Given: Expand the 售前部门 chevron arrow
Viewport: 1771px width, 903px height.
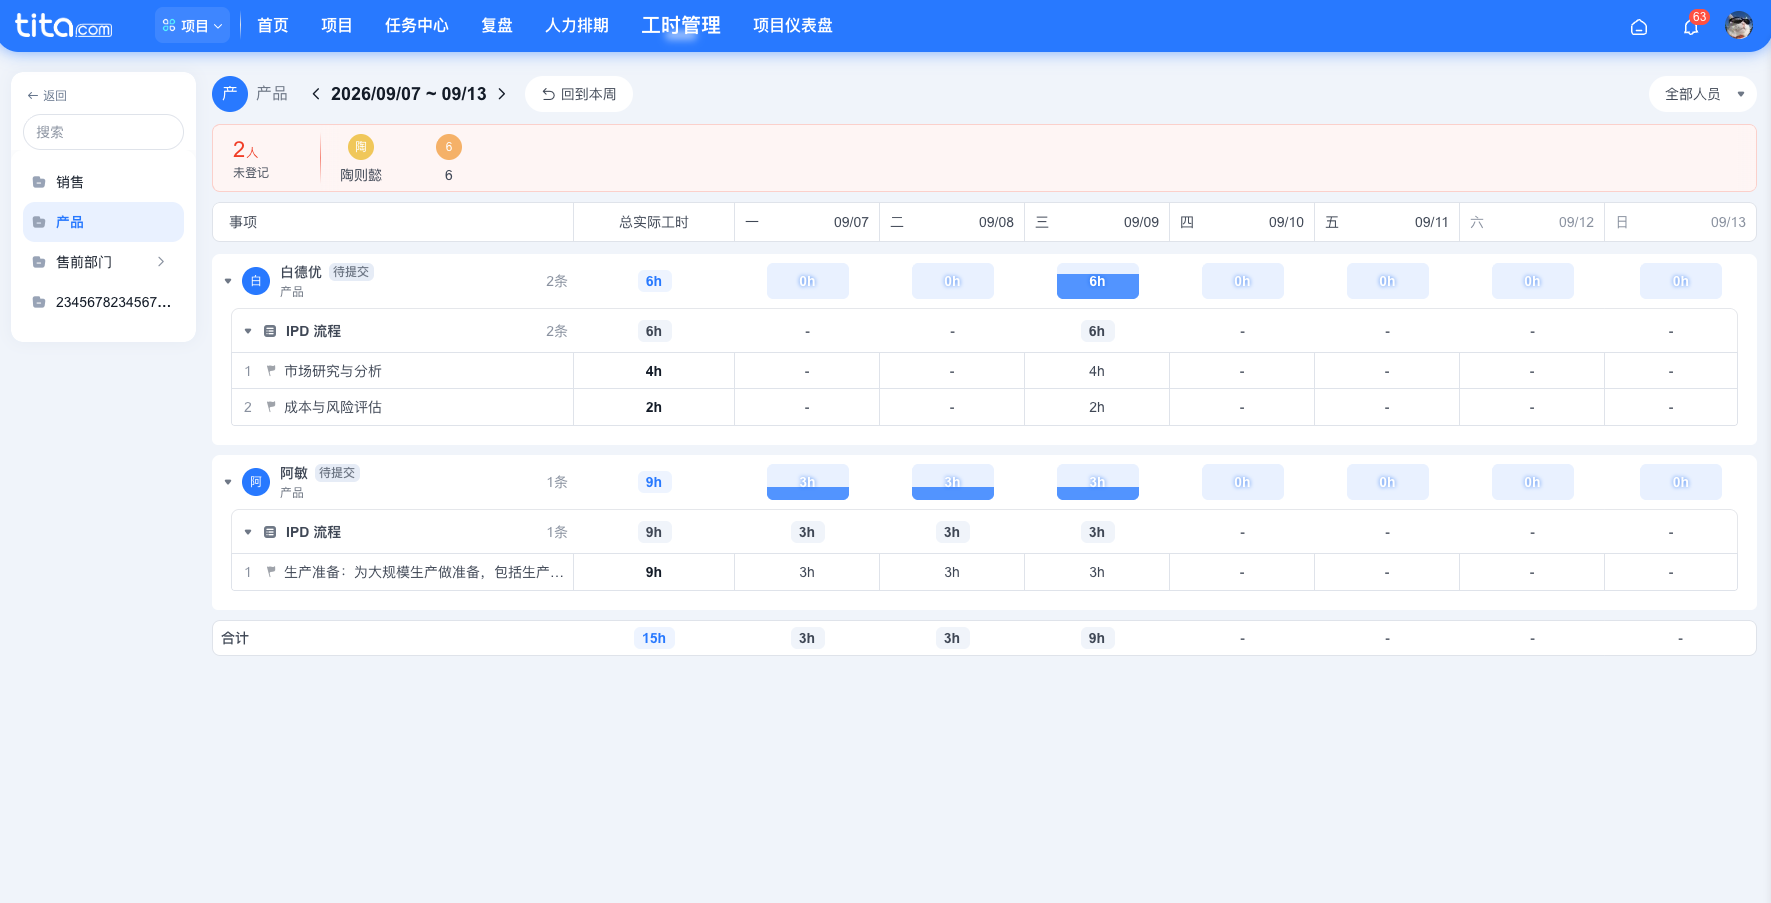Looking at the screenshot, I should click(x=161, y=262).
